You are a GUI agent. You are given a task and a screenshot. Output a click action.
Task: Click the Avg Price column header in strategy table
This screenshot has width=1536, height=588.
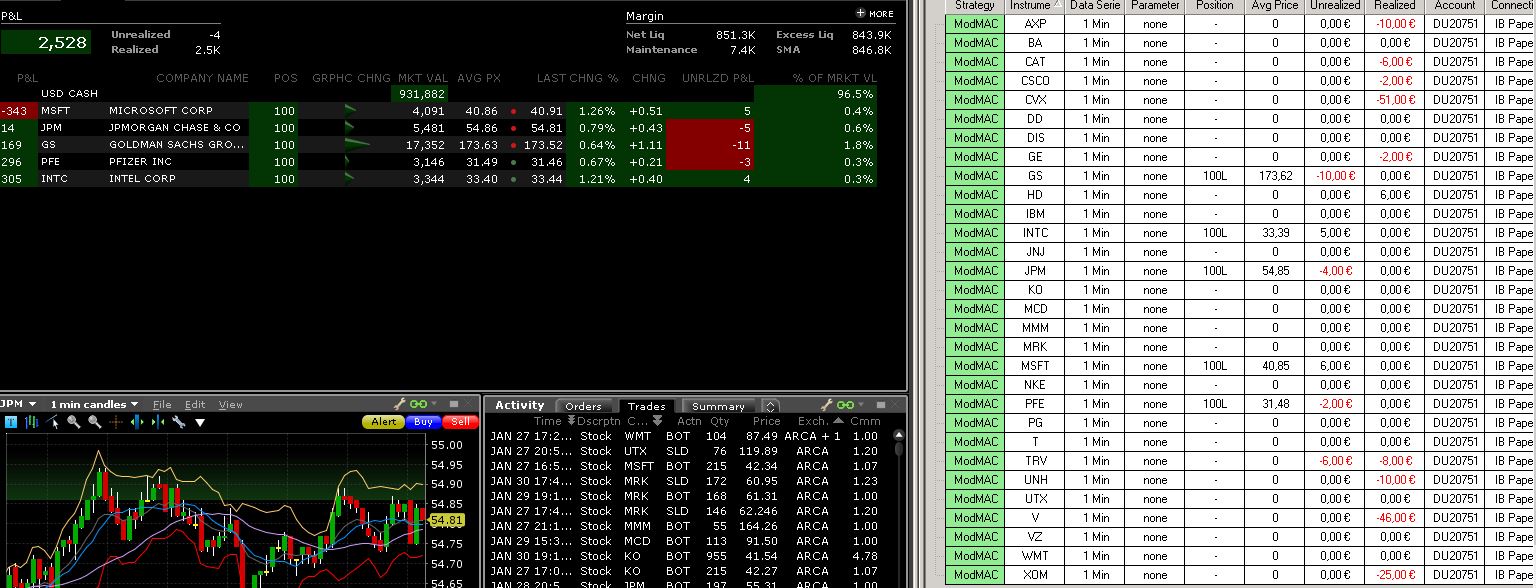tap(1275, 5)
